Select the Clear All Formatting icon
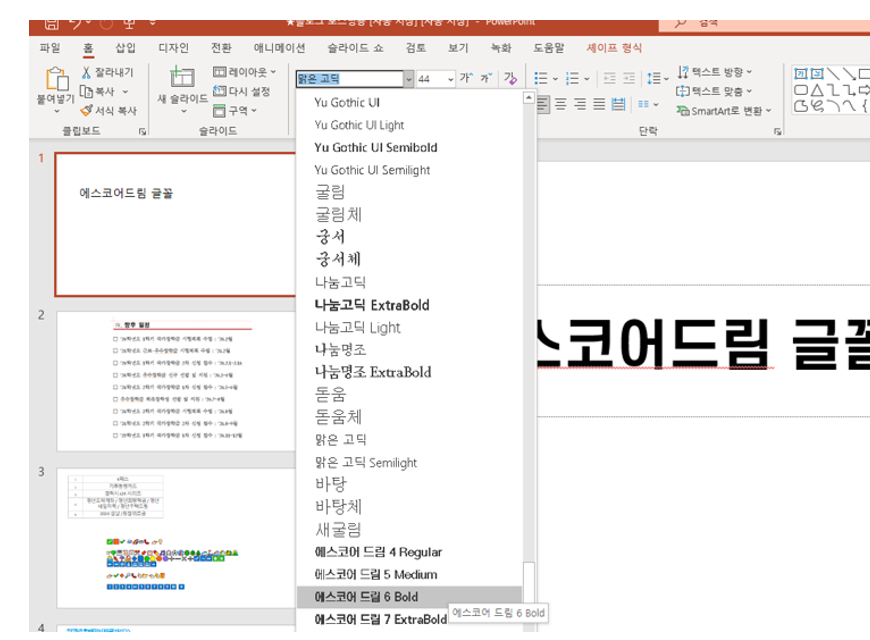This screenshot has width=870, height=640. [512, 79]
